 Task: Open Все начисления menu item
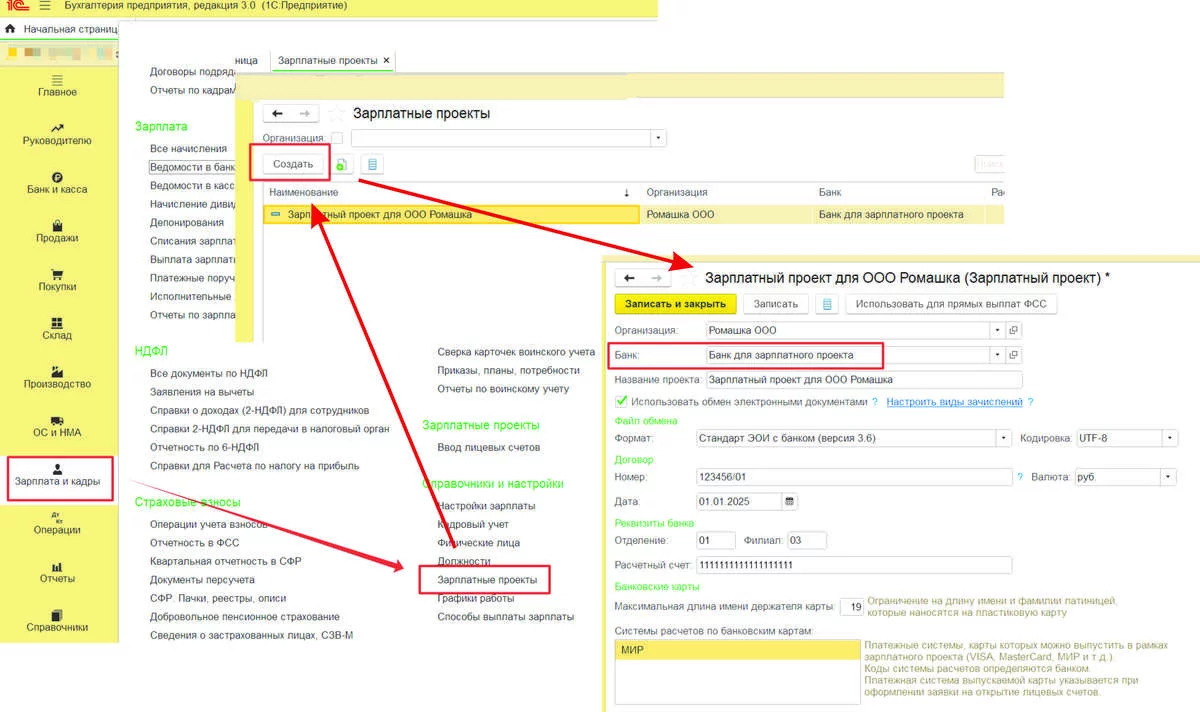pos(188,148)
